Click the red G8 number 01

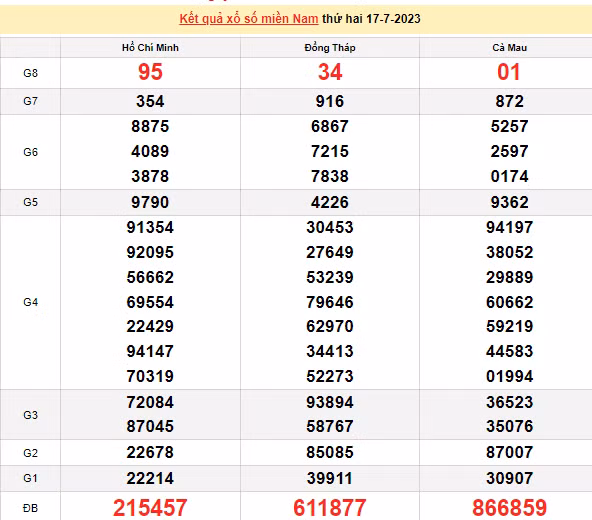(x=509, y=72)
